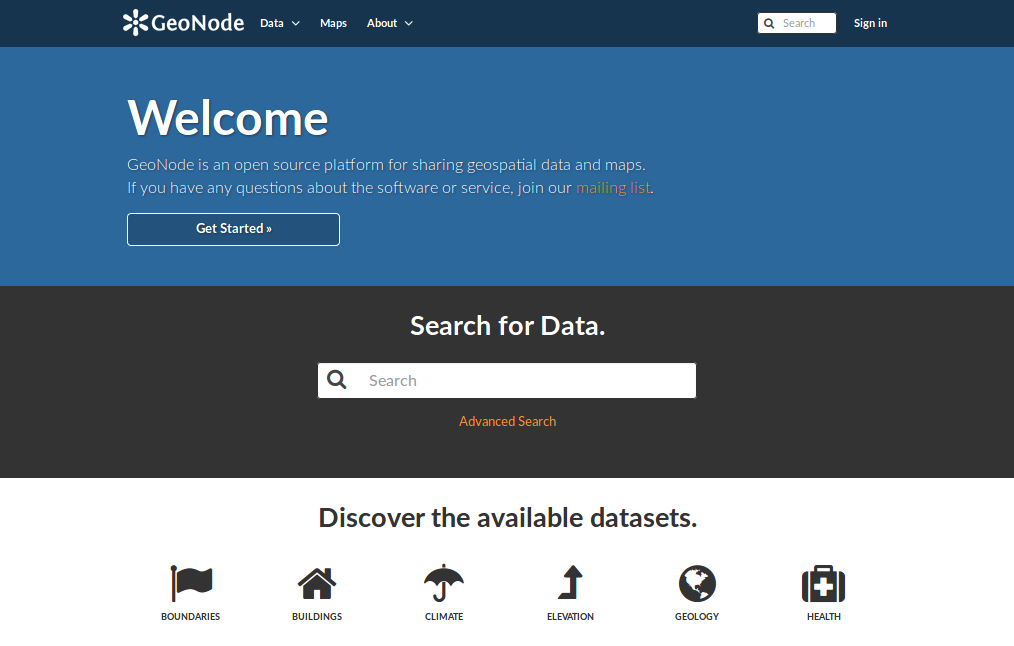1014x646 pixels.
Task: Click the ELEVATION category label
Action: pos(570,617)
